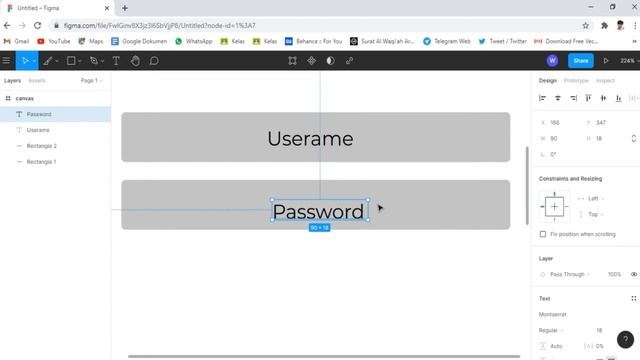Click the W user avatar
Viewport: 640px width, 360px height.
coord(552,61)
